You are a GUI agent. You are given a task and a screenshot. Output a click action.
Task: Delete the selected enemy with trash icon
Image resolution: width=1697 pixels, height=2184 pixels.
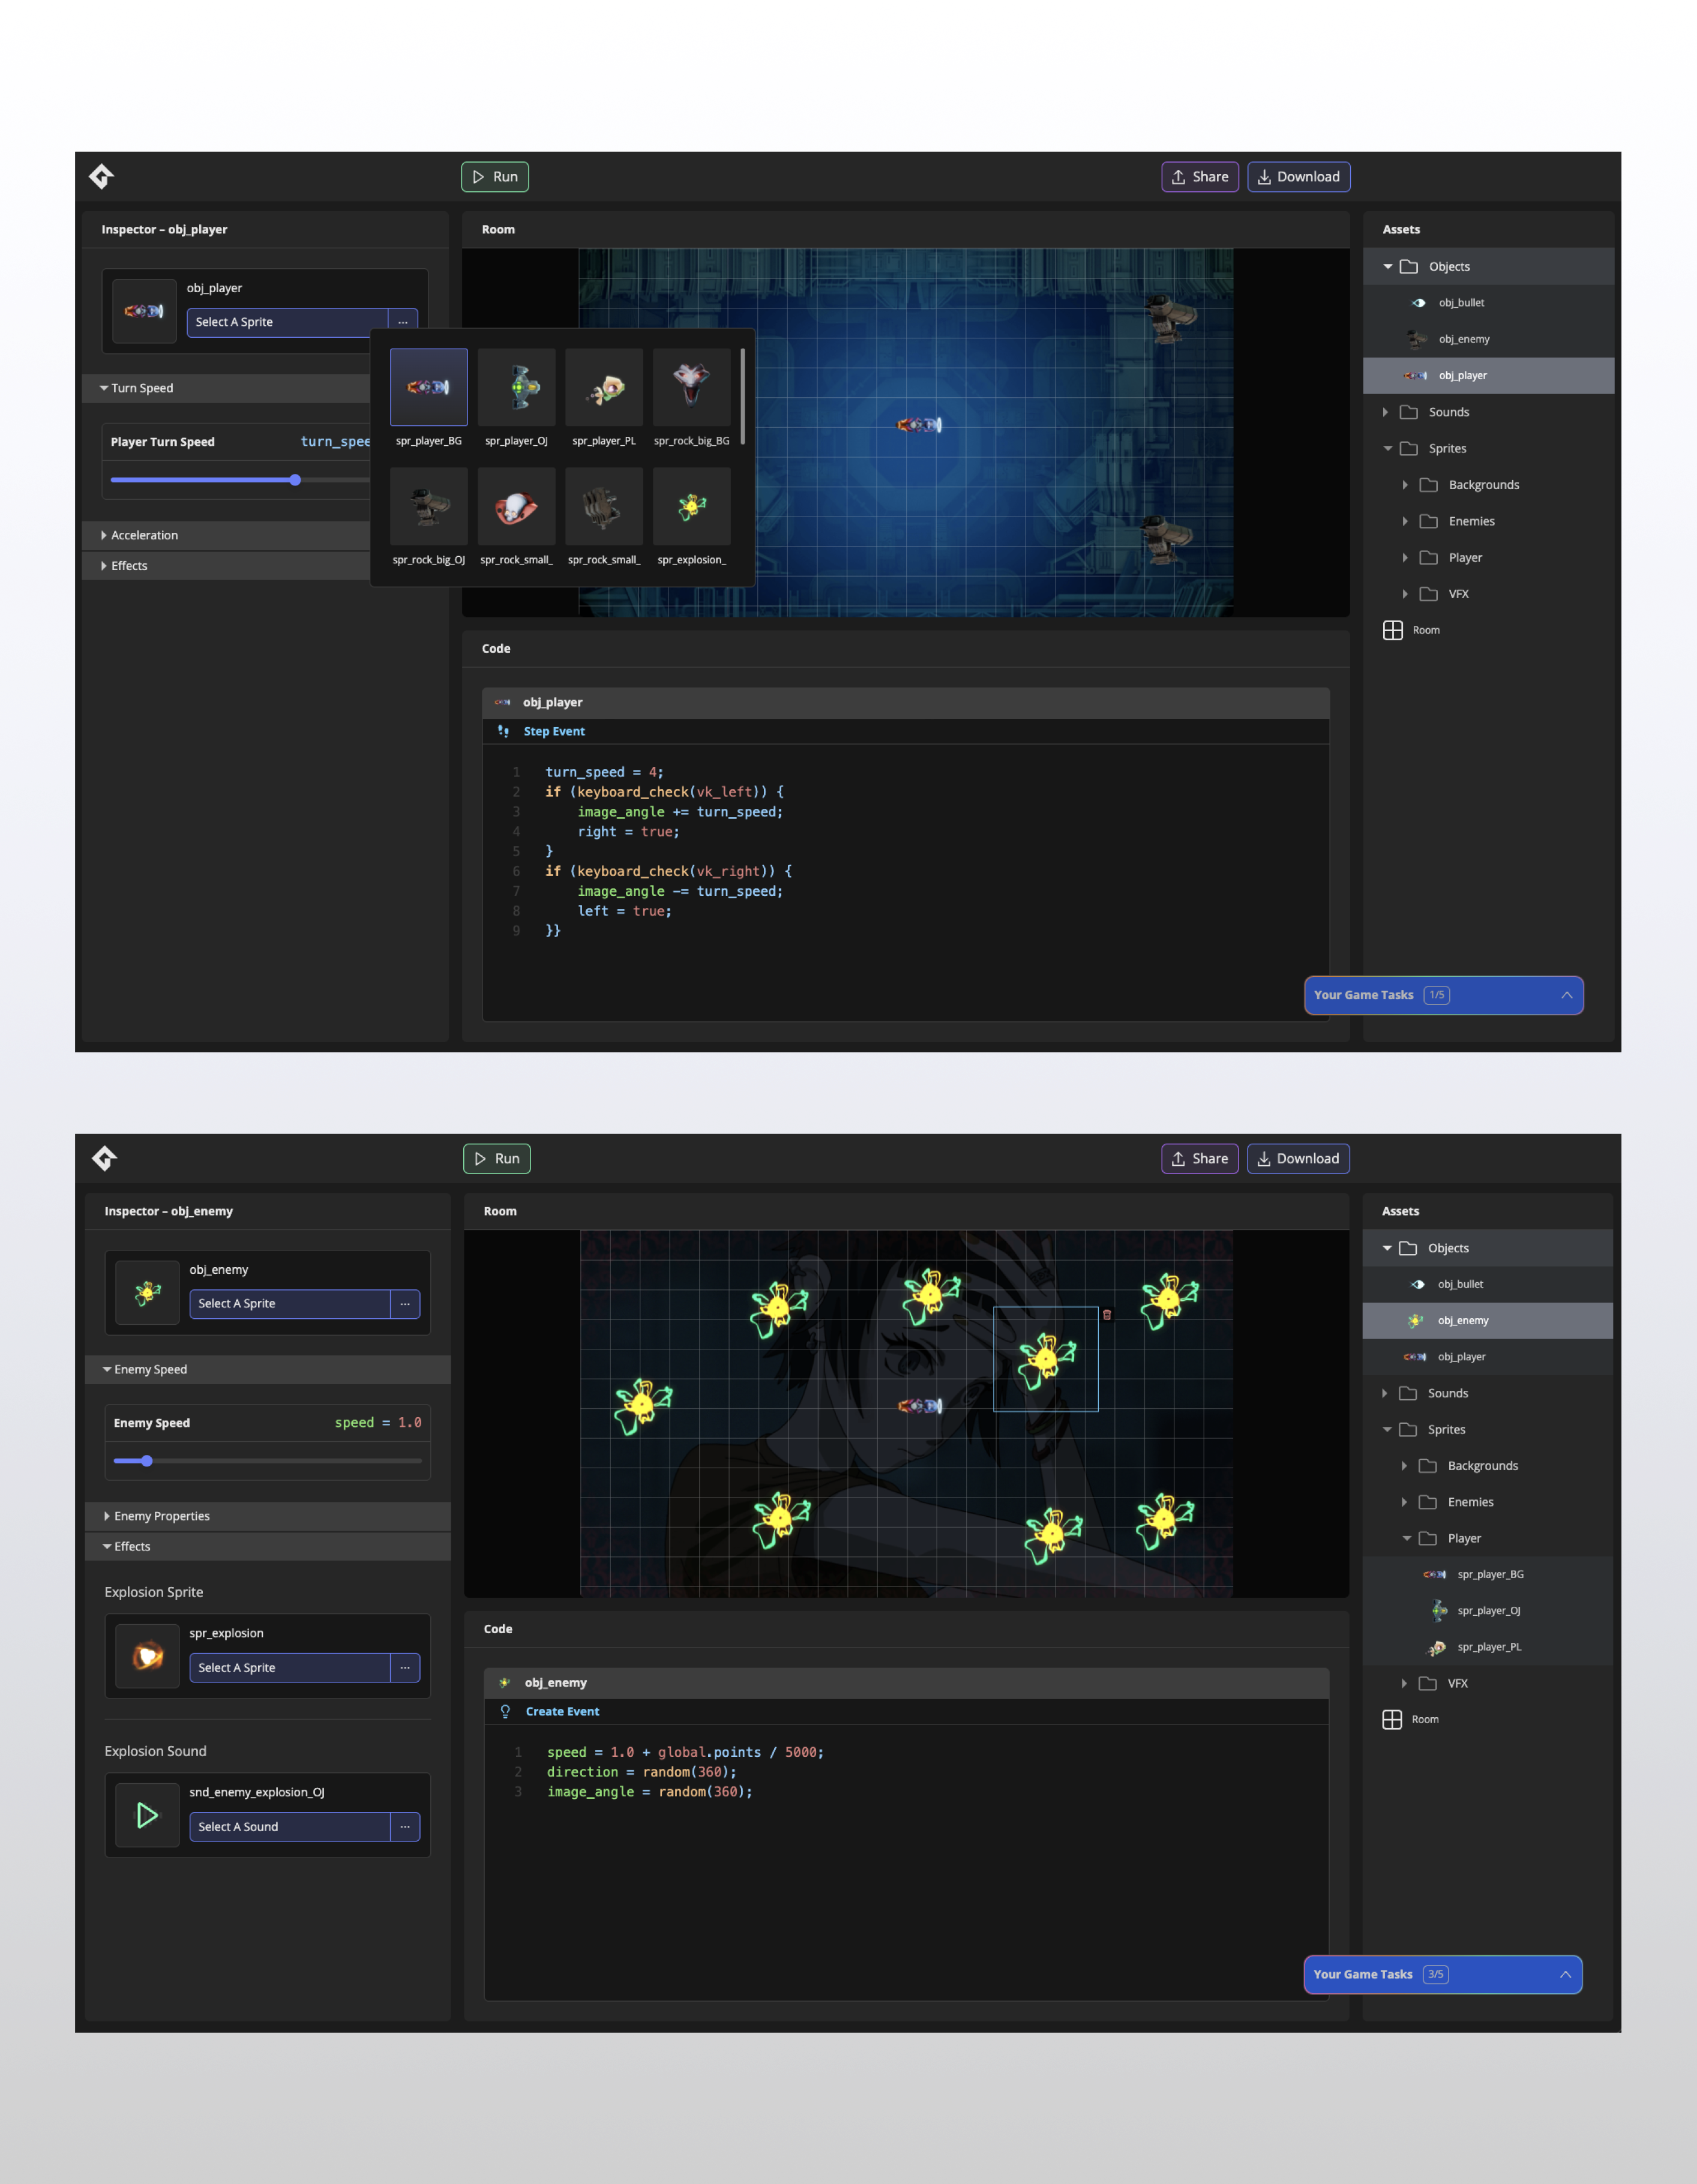click(1107, 1315)
